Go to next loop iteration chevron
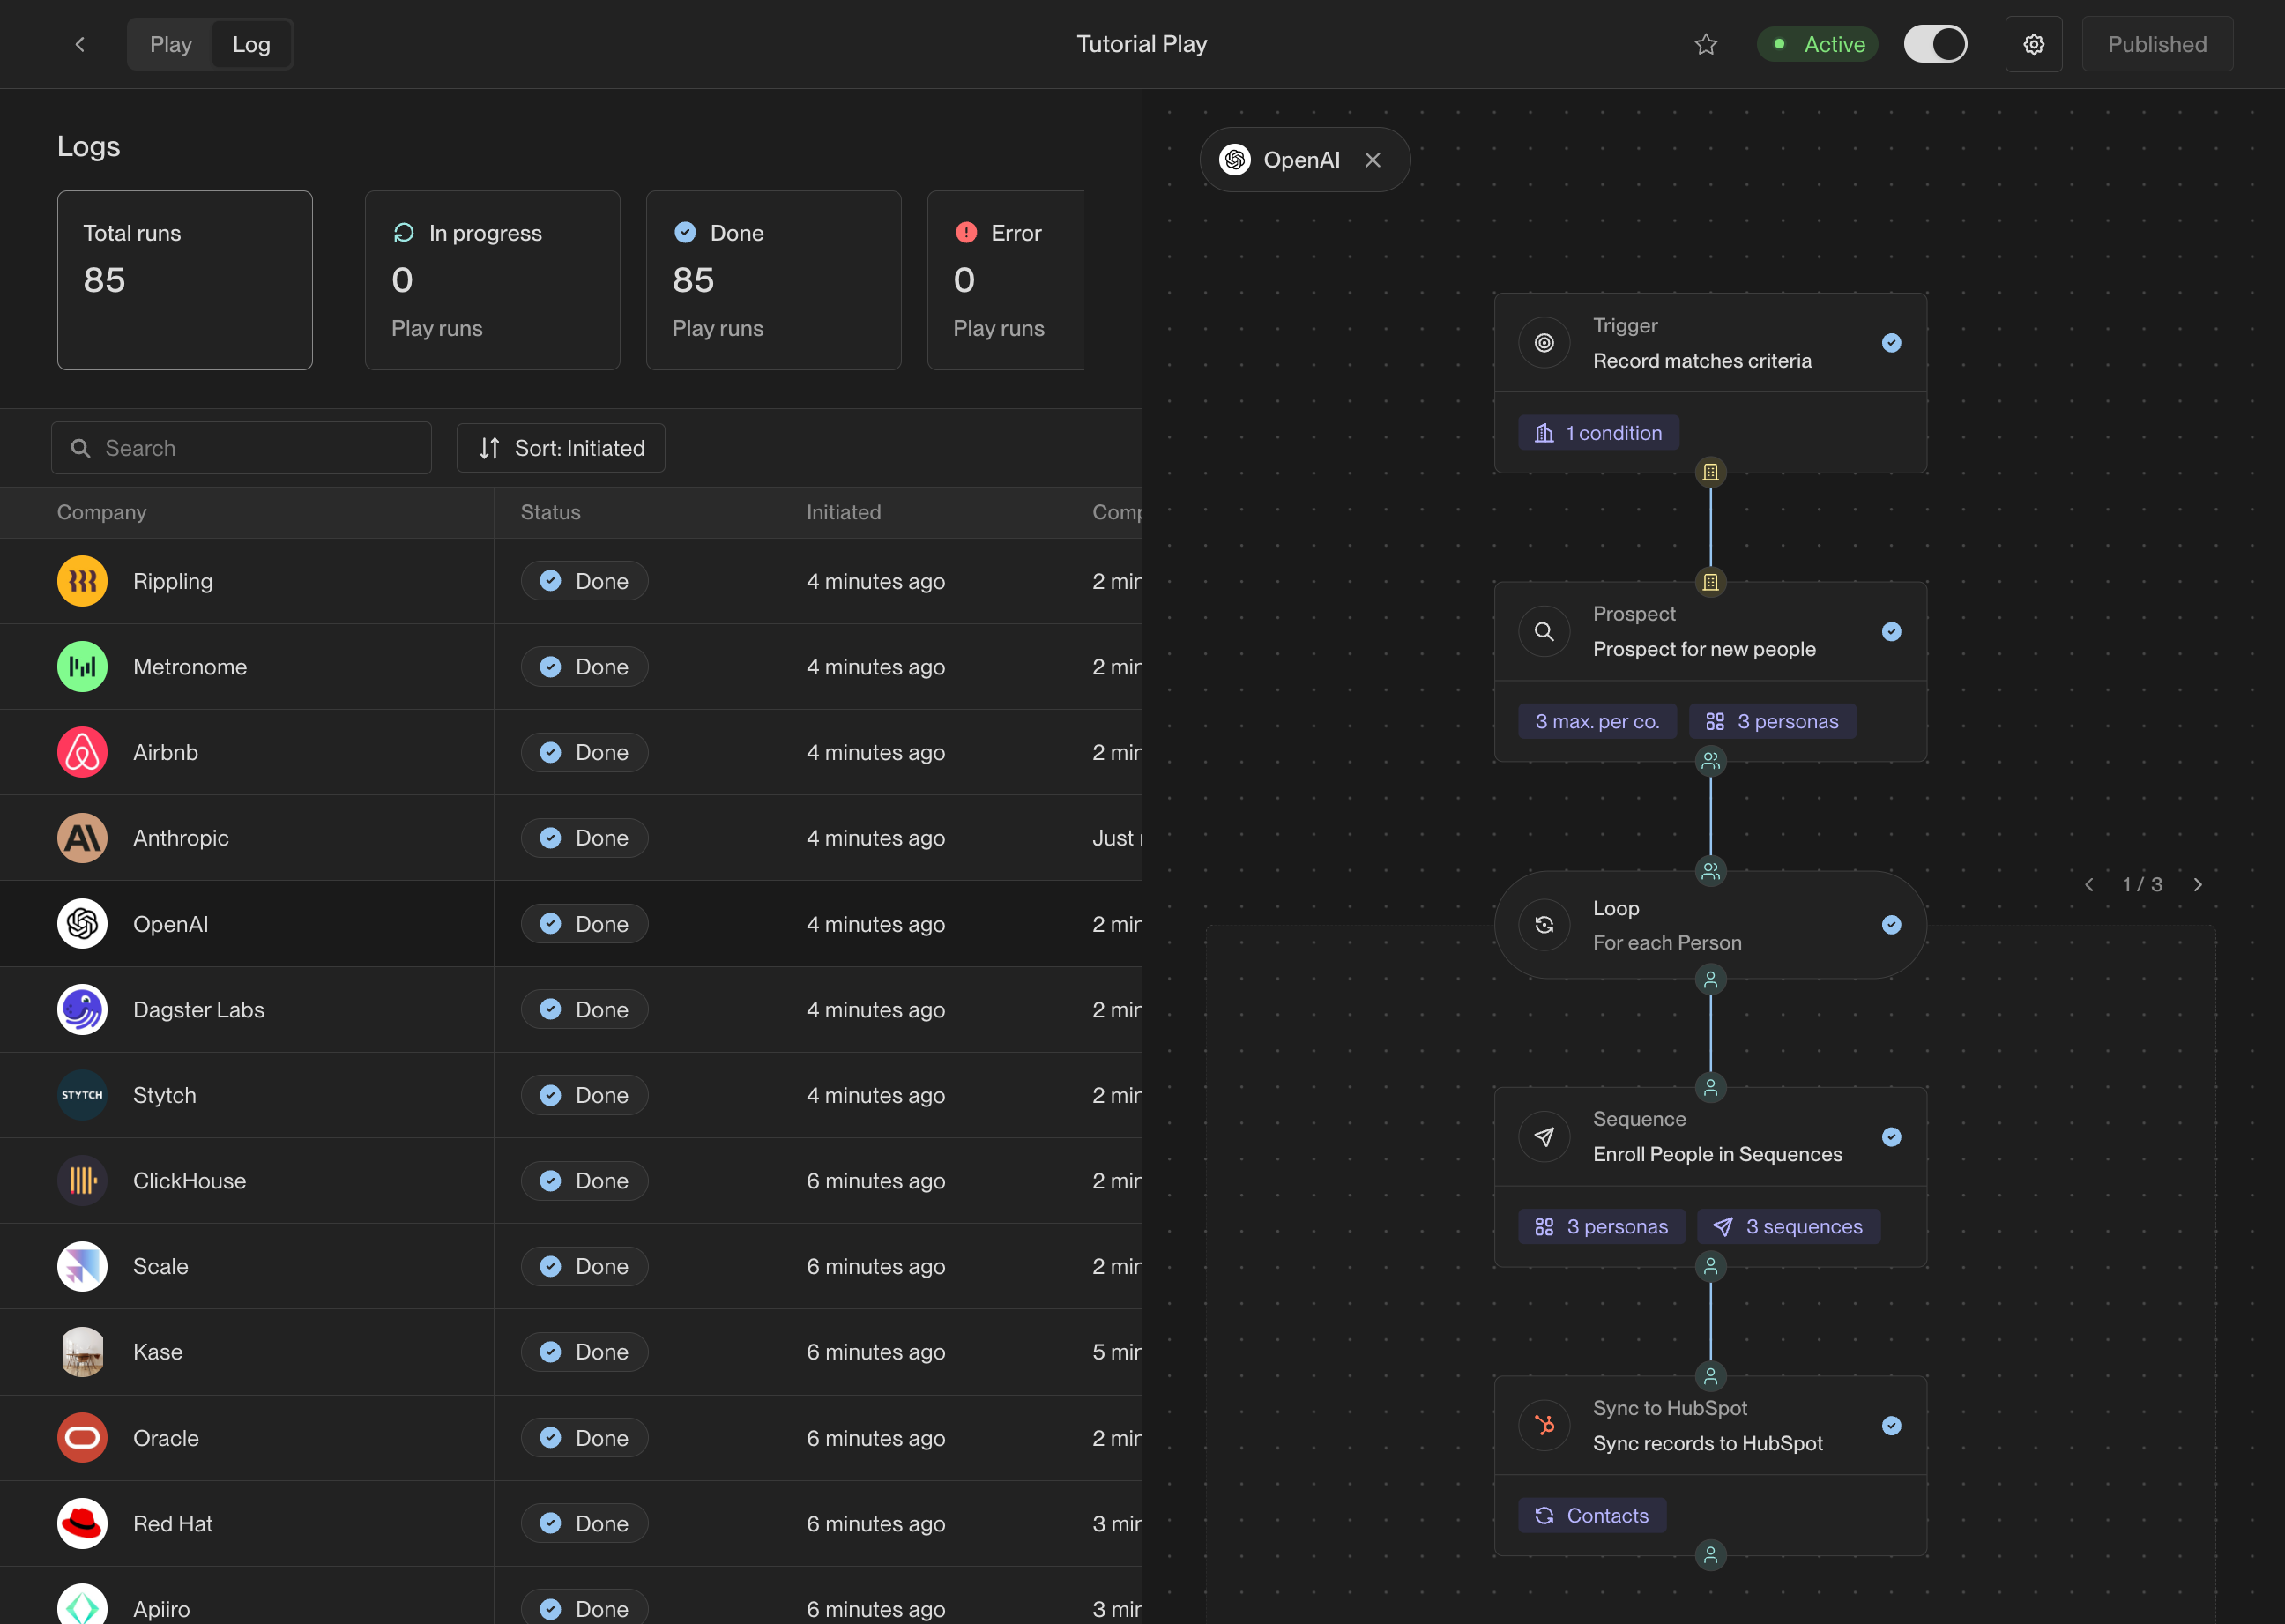 [2197, 885]
